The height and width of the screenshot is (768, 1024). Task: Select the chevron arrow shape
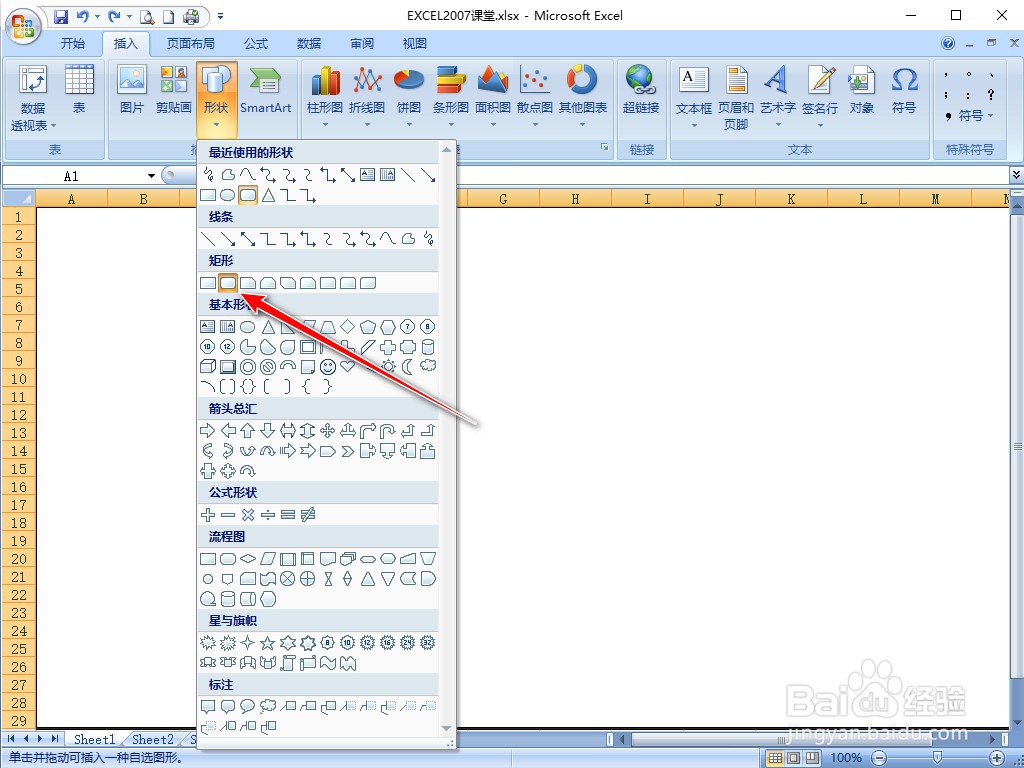click(x=347, y=451)
